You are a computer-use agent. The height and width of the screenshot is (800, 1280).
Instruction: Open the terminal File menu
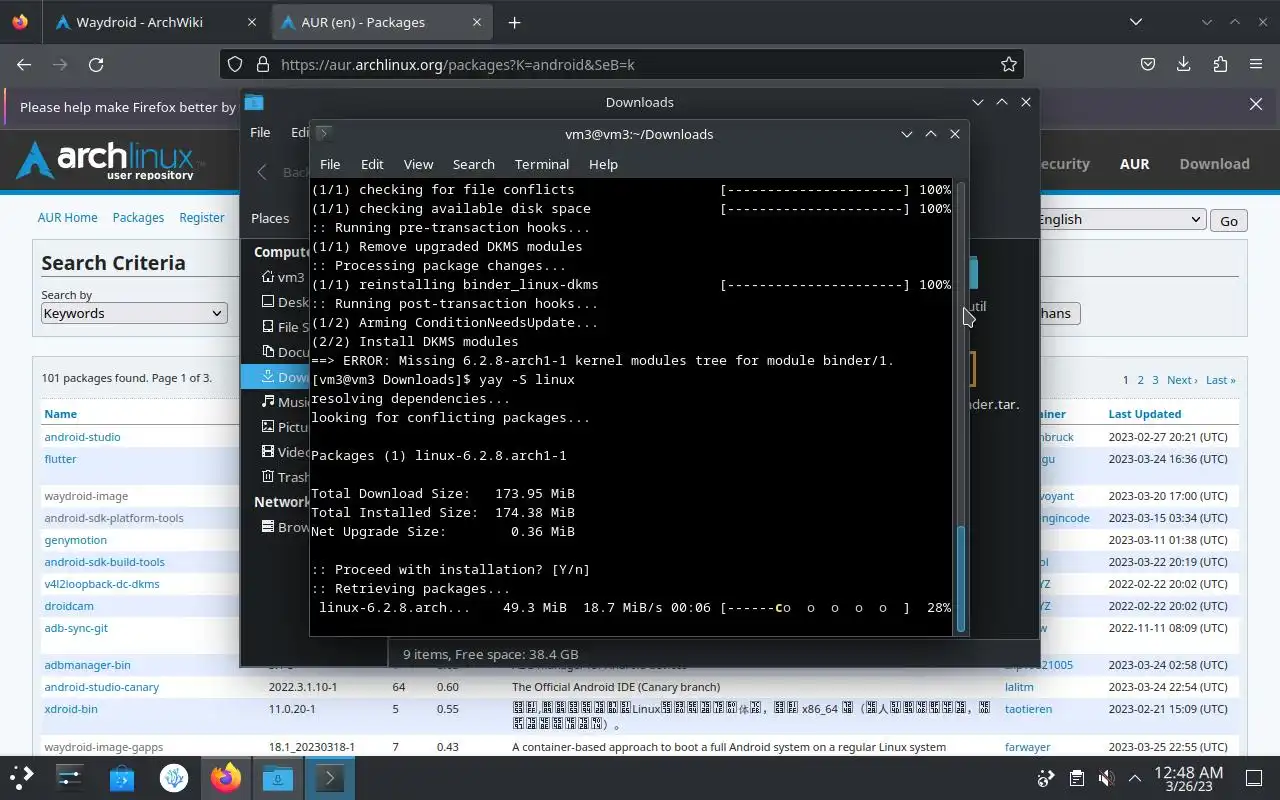point(330,164)
